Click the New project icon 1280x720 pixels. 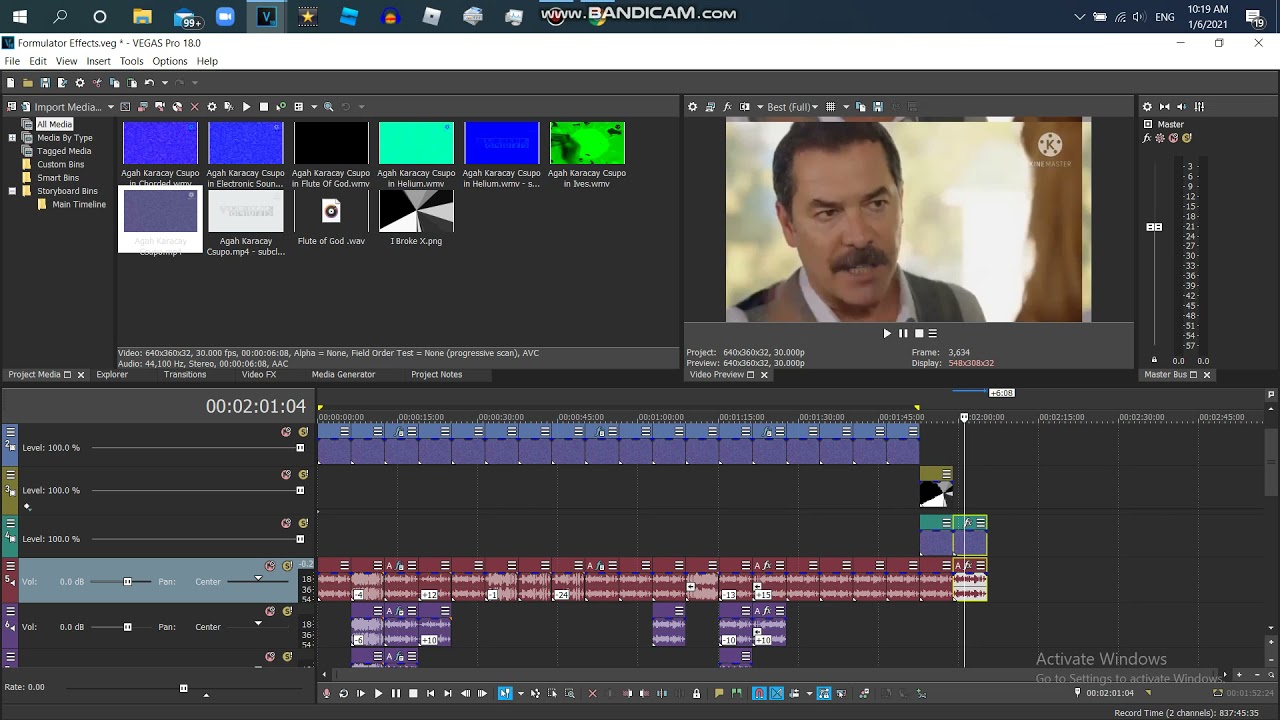[10, 83]
